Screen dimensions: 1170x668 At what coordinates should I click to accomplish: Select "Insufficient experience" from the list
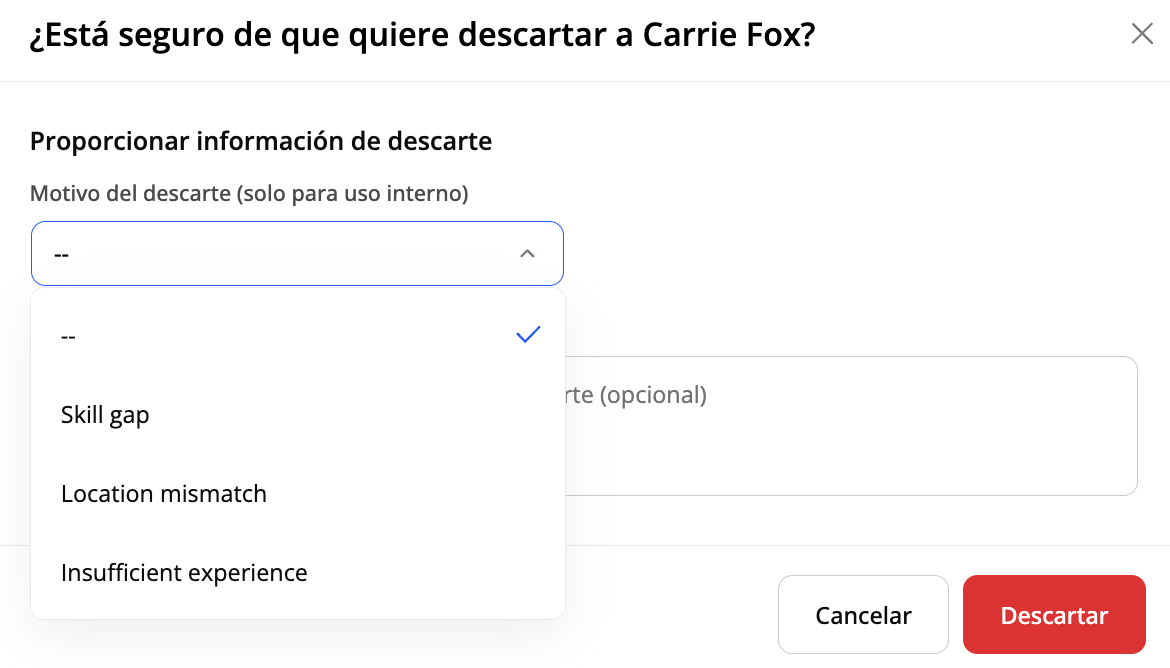tap(184, 573)
